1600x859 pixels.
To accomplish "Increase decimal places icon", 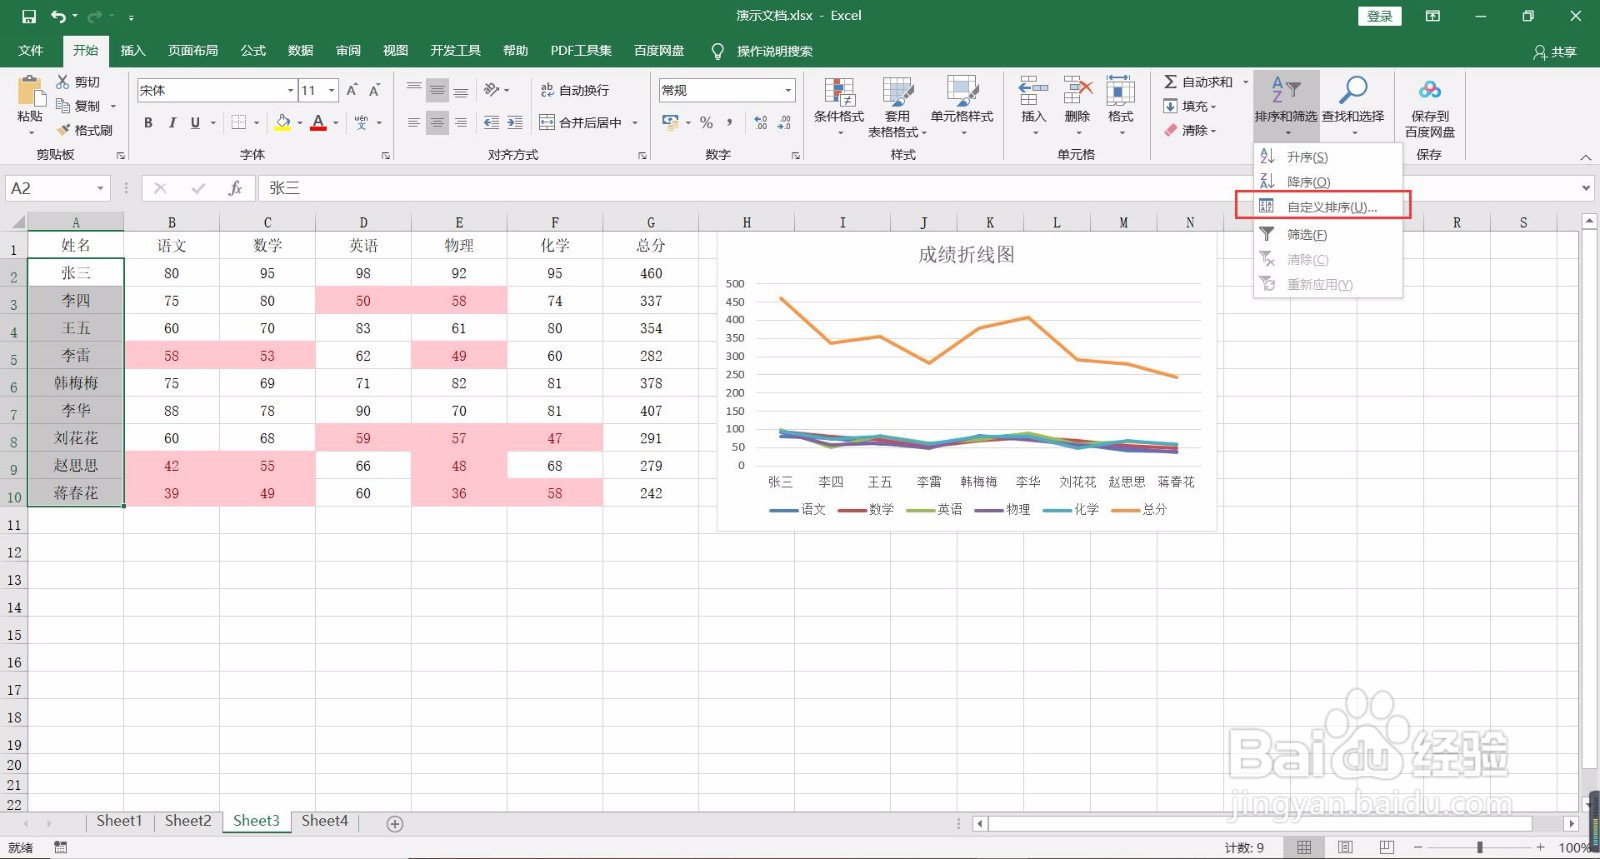I will [761, 122].
